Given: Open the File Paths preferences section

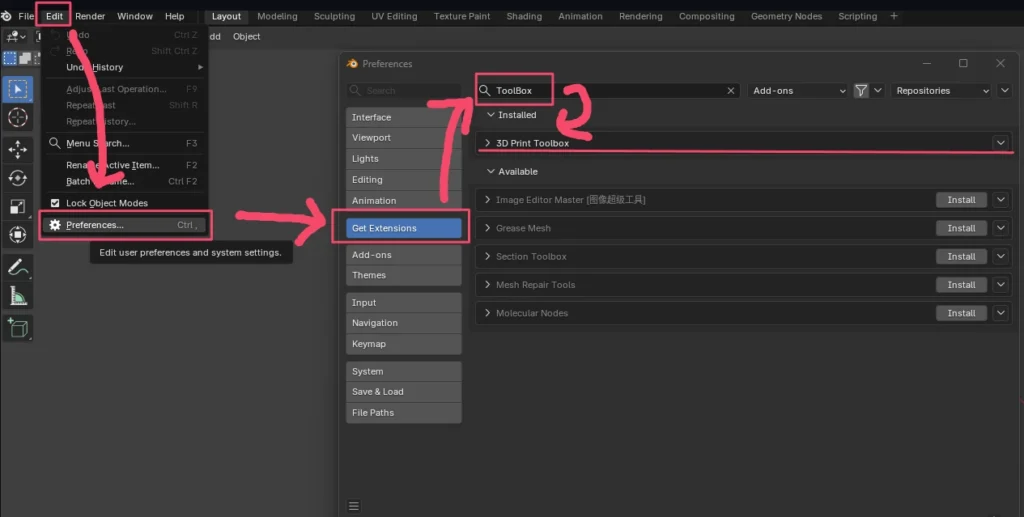Looking at the screenshot, I should pos(404,413).
